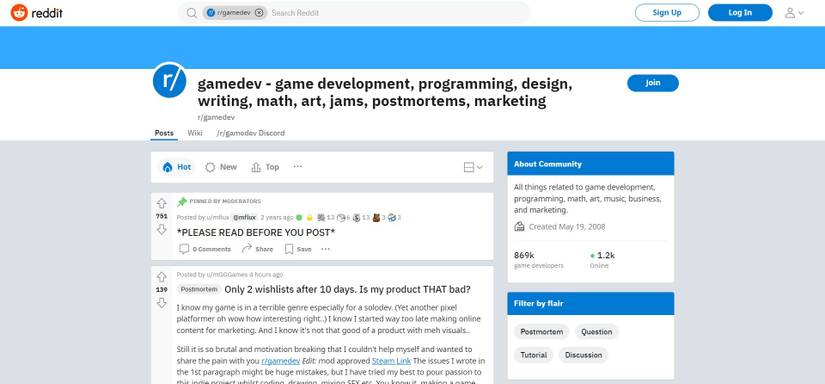
Task: Open more sort options ellipsis
Action: click(298, 166)
